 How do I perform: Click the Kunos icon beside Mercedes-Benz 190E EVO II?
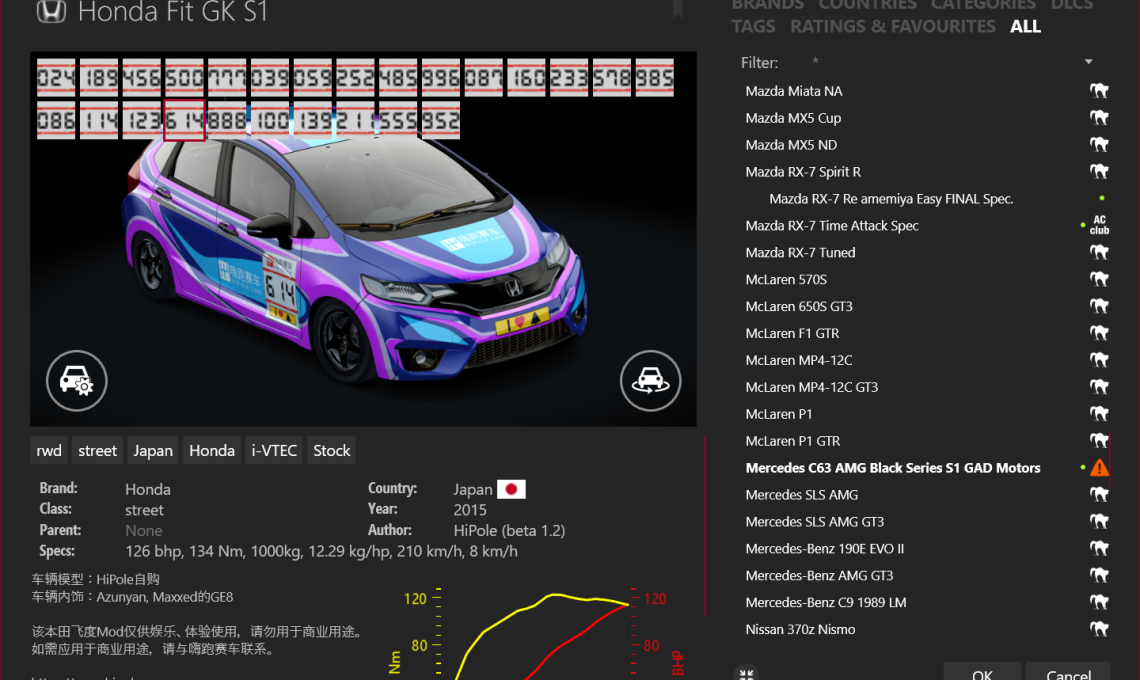[1099, 548]
